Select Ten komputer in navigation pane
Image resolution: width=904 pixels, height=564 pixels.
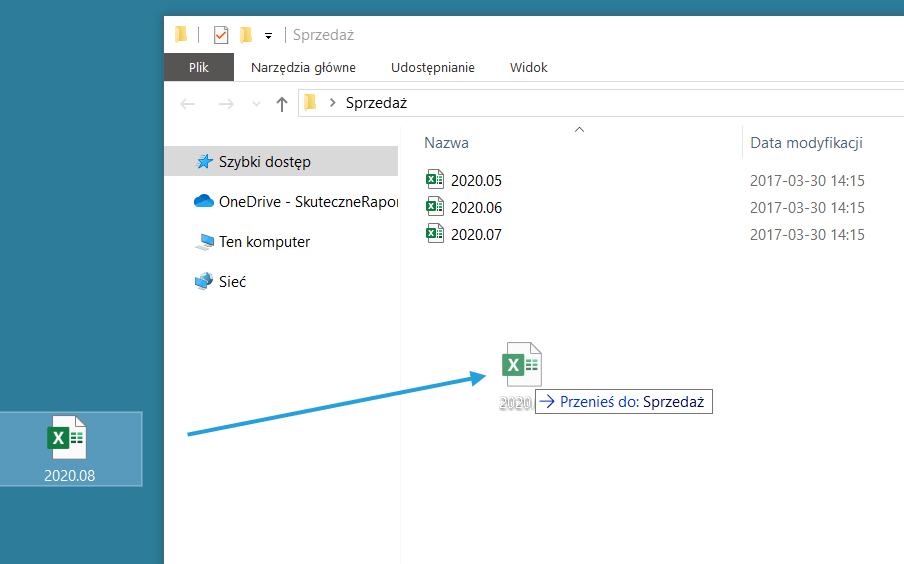tap(264, 242)
